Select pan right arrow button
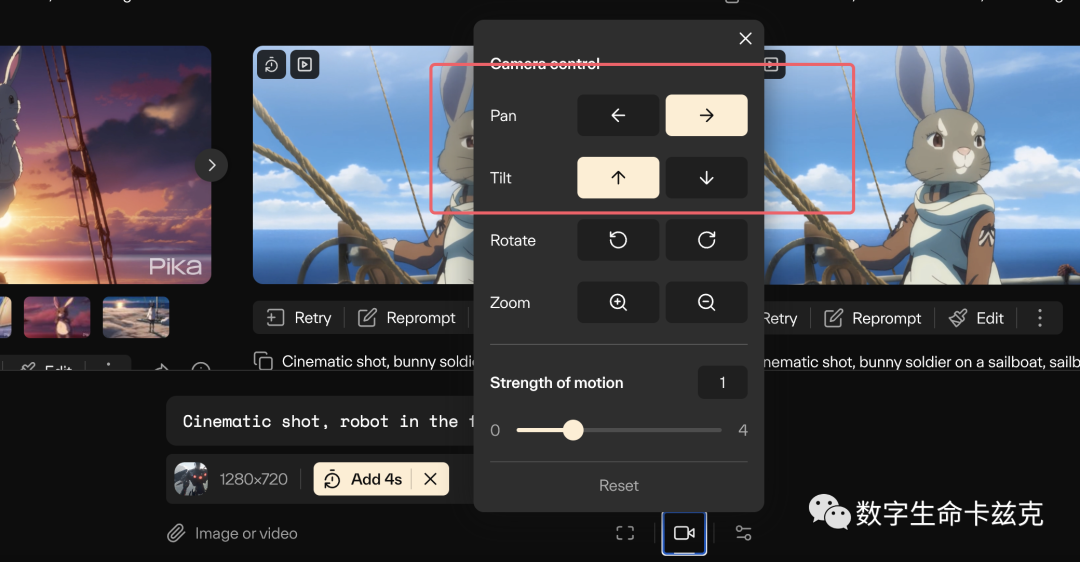This screenshot has height=562, width=1080. [x=706, y=115]
